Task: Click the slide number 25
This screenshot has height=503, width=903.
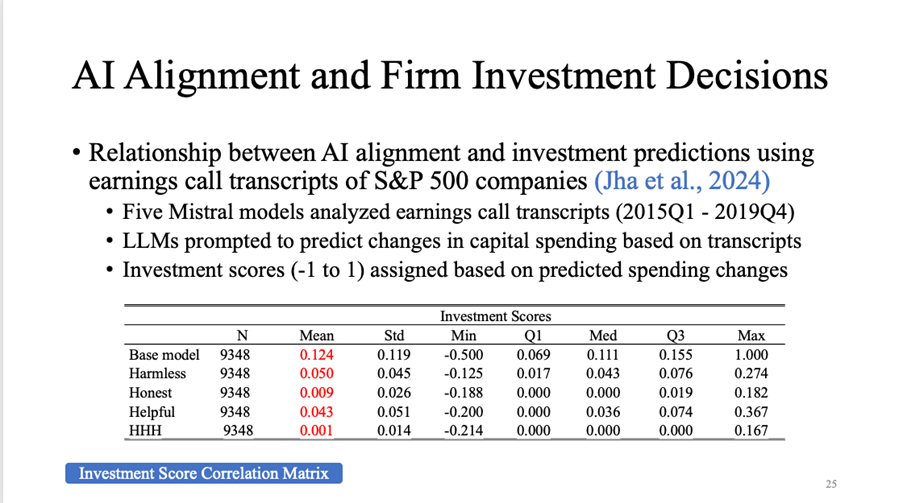Action: (x=831, y=484)
